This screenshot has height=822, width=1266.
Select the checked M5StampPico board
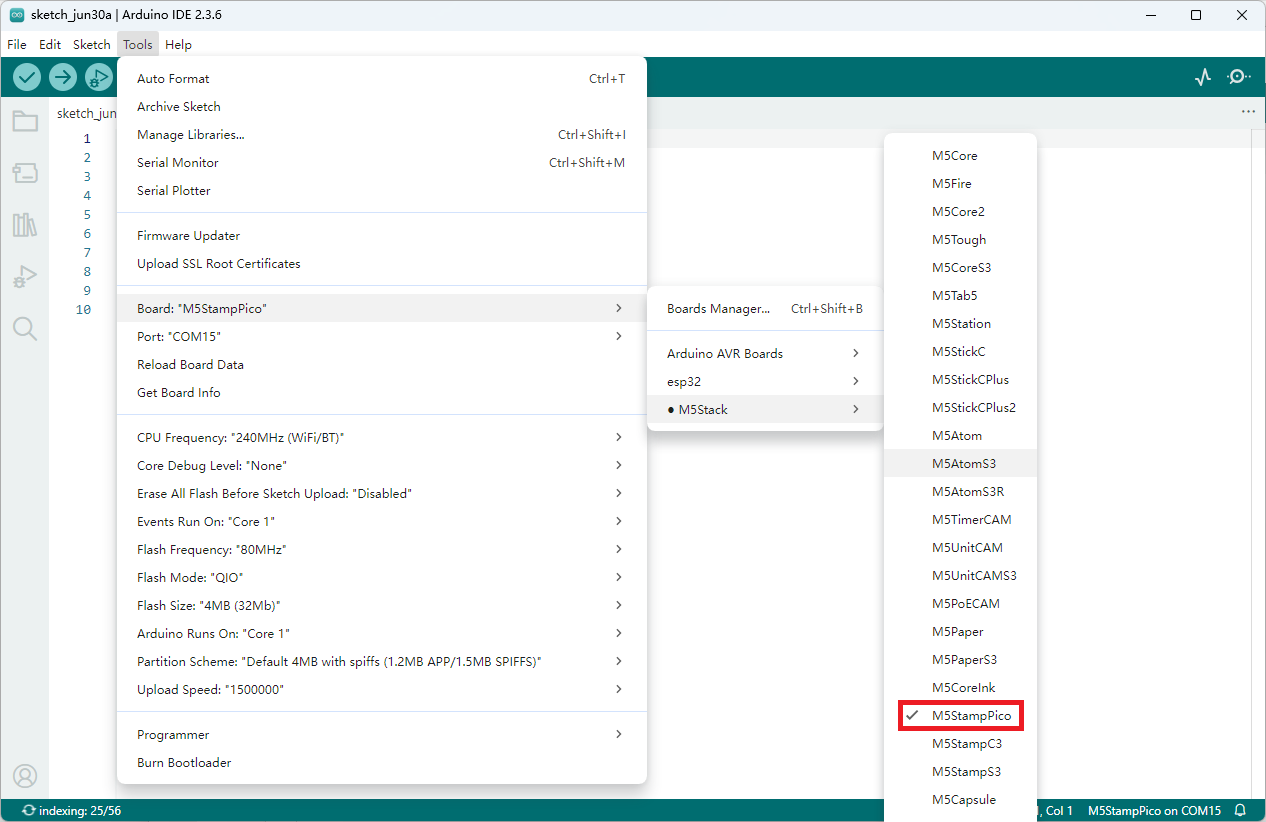click(x=960, y=716)
